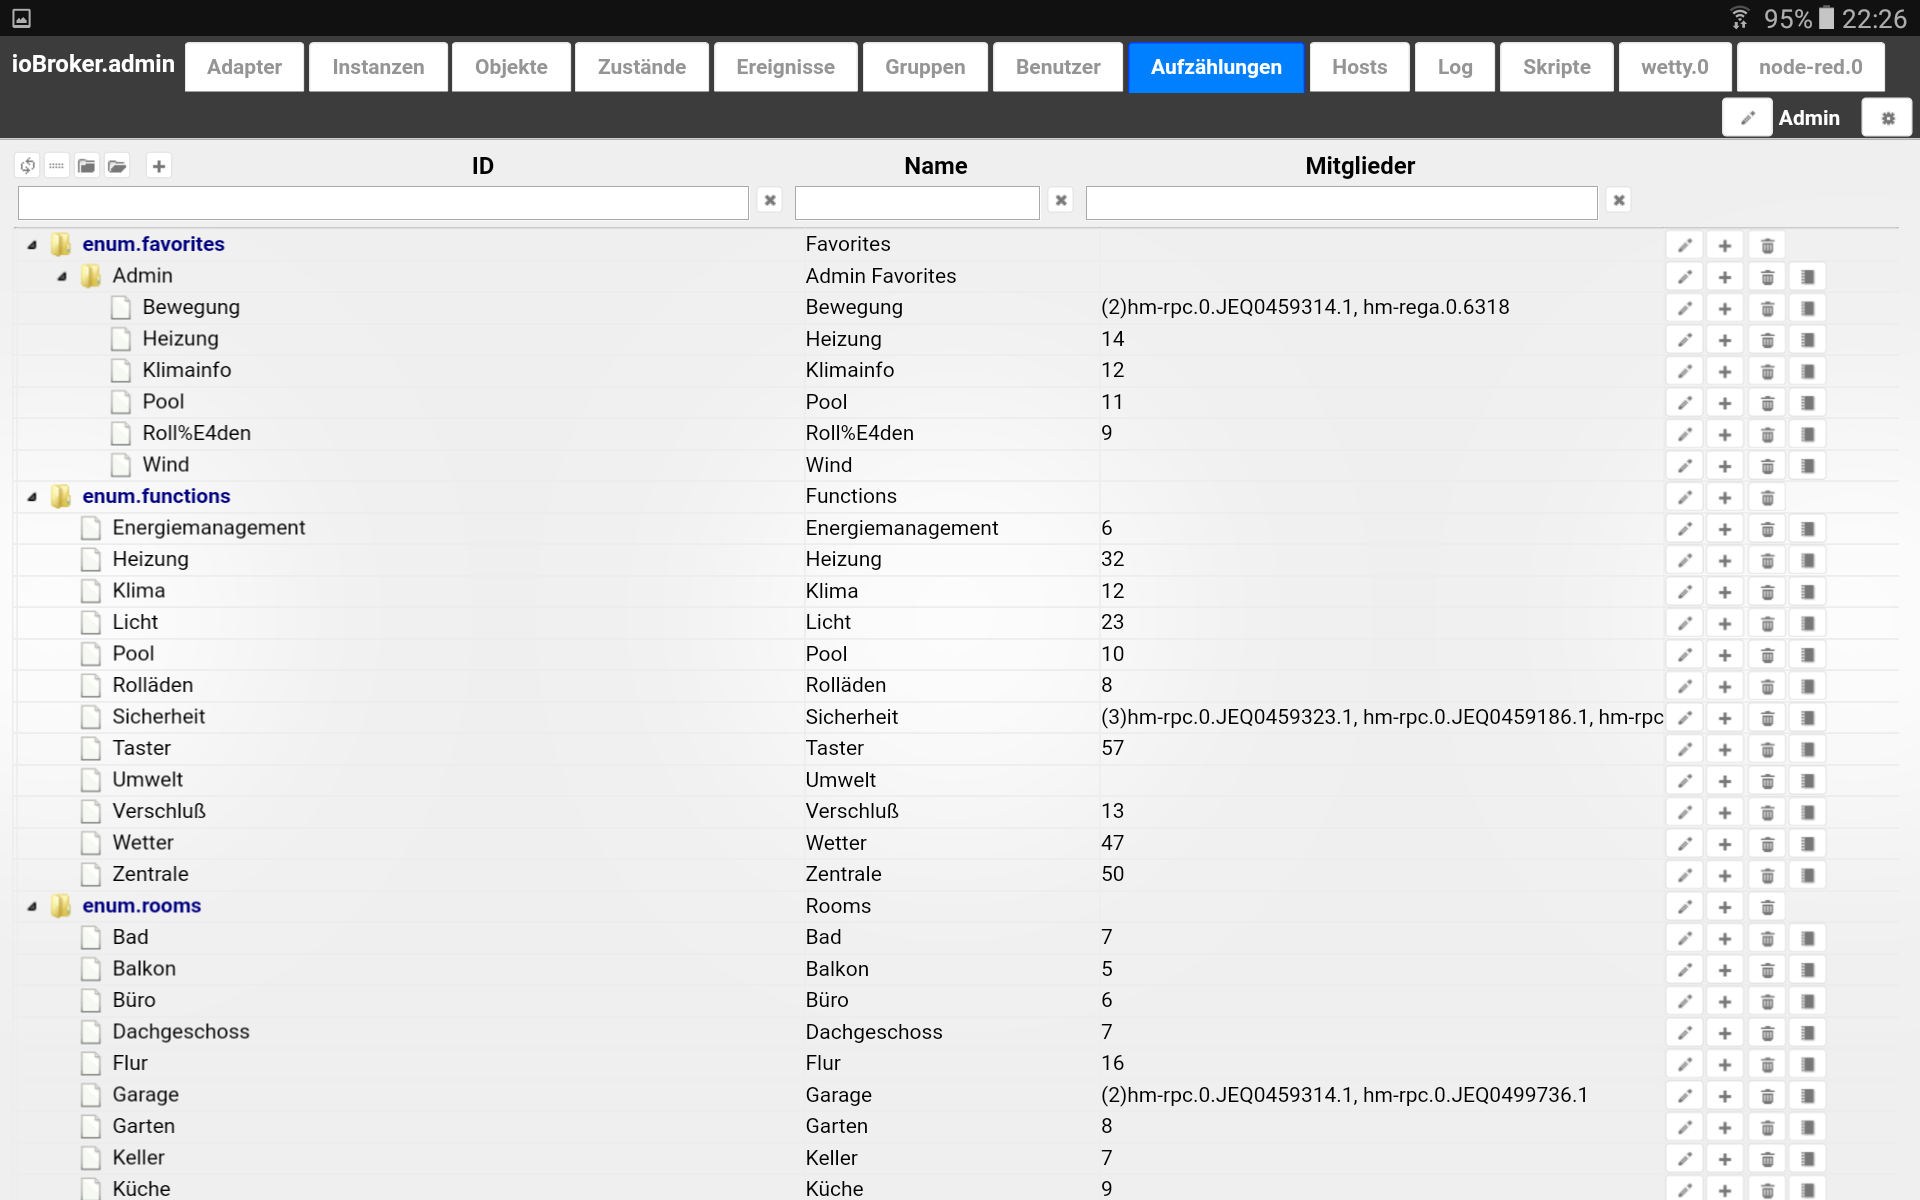This screenshot has width=1920, height=1200.
Task: Focus the Mitglieder filter input
Action: click(1341, 203)
